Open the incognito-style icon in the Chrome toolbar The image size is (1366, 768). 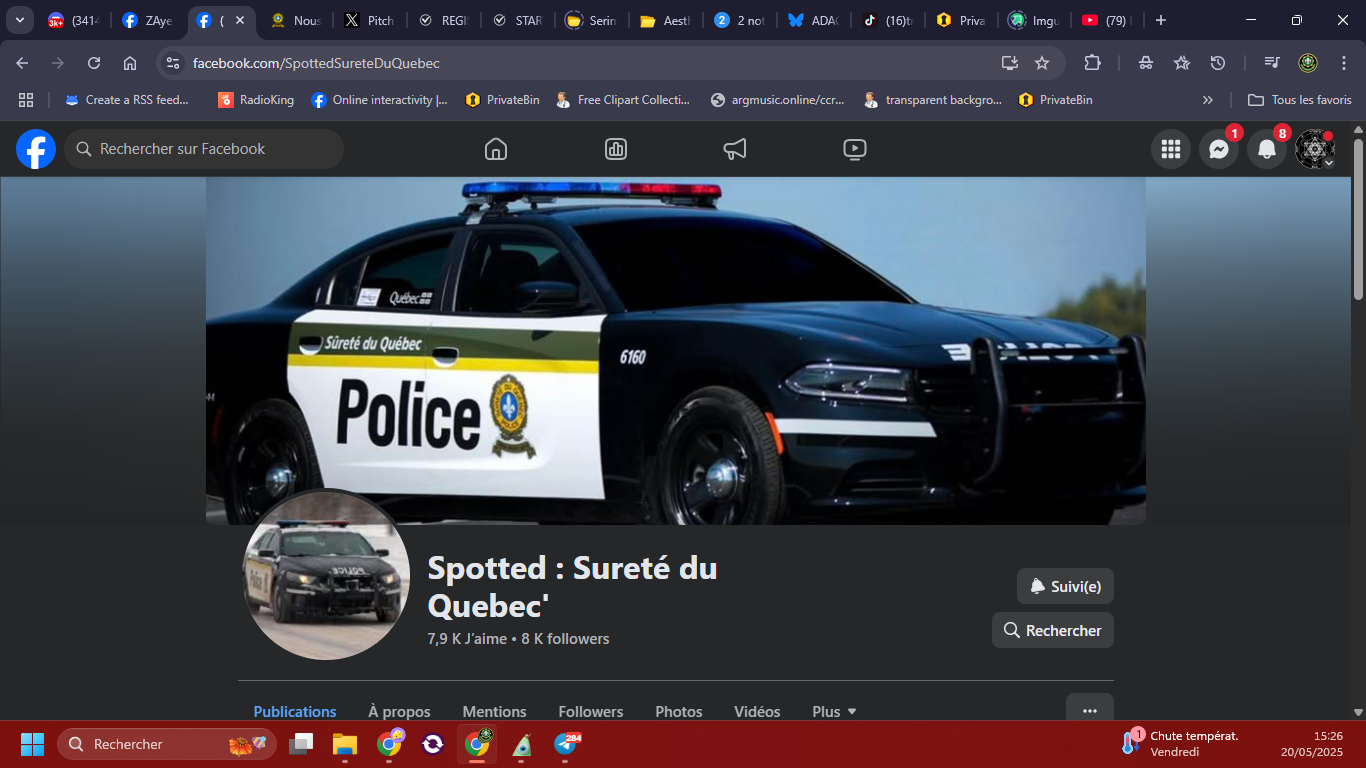point(1146,63)
